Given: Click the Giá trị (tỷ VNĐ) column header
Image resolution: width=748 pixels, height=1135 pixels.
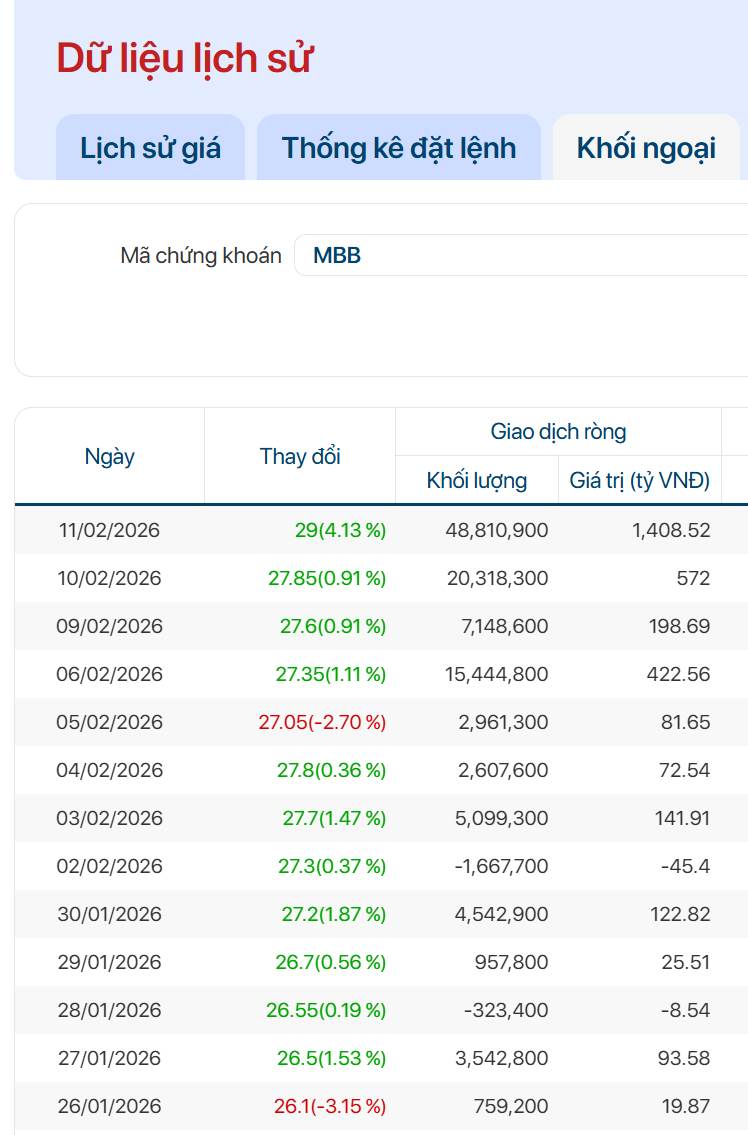Looking at the screenshot, I should point(640,481).
